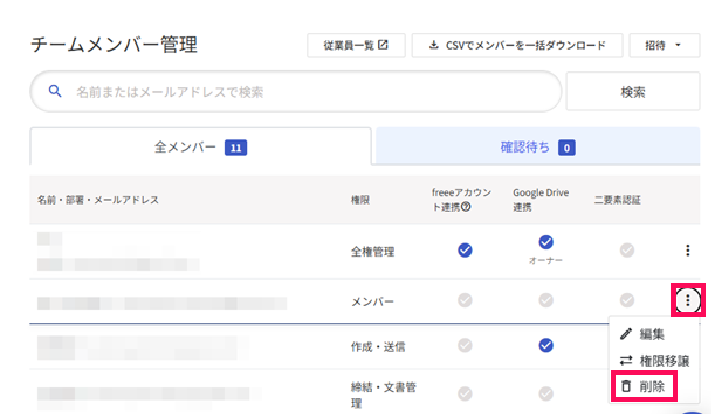
Task: Click the 締結・文書管理 permission text
Action: (x=383, y=395)
